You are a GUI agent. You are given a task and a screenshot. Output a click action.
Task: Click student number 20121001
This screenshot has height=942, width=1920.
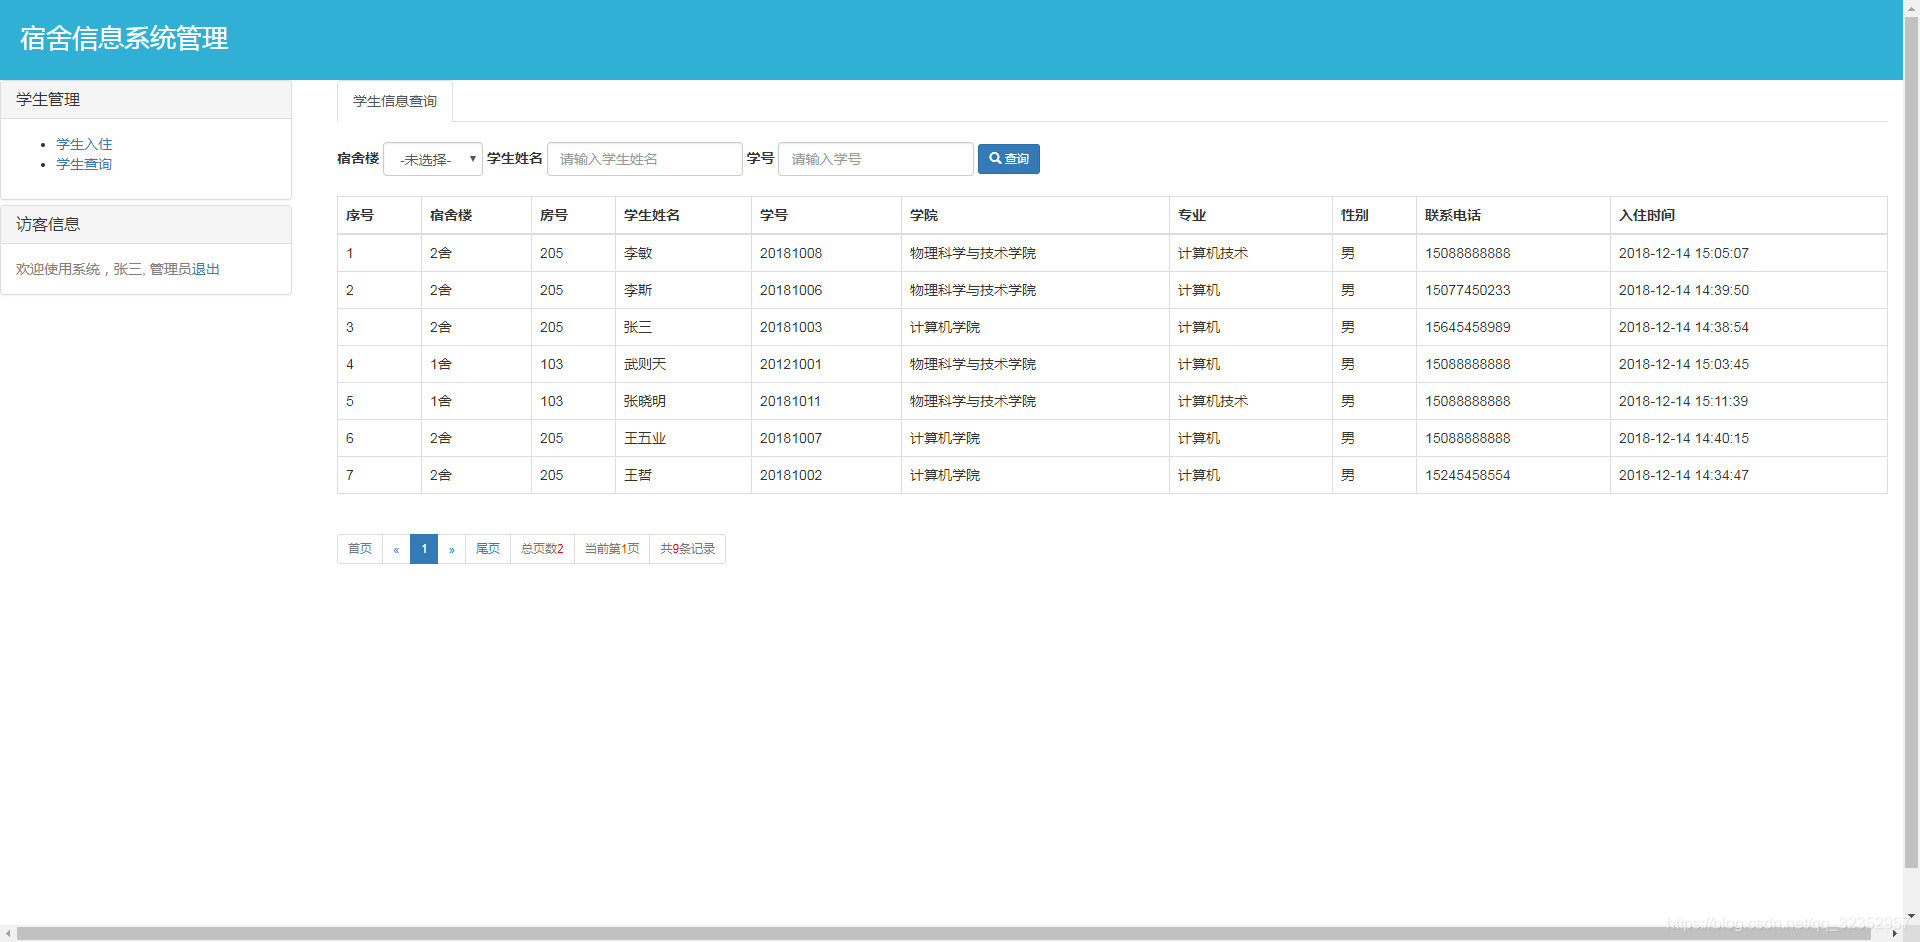pyautogui.click(x=791, y=364)
